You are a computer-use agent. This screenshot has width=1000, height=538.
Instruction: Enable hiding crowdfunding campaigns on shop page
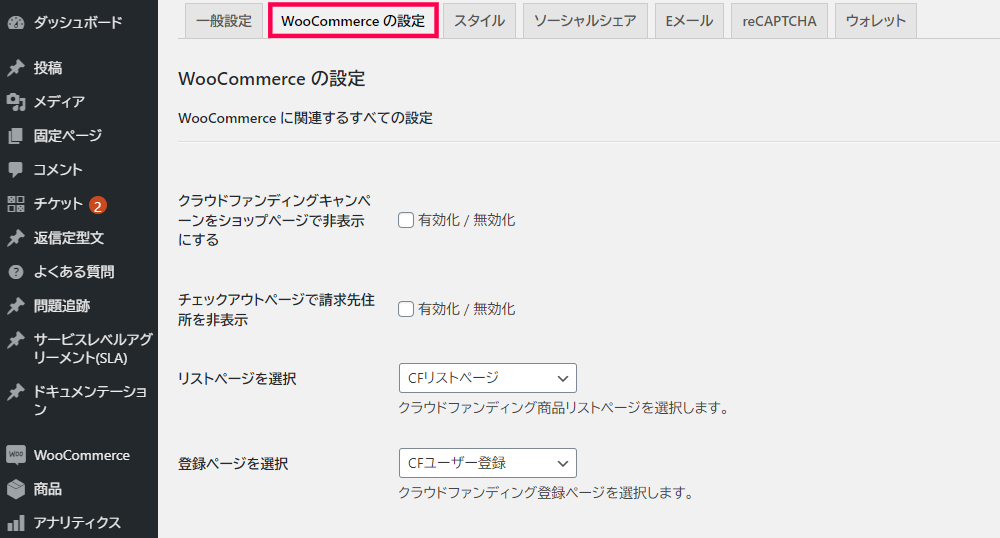[406, 221]
